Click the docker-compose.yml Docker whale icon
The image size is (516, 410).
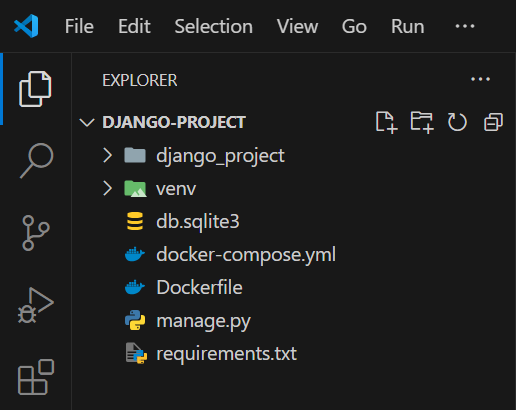[x=135, y=254]
